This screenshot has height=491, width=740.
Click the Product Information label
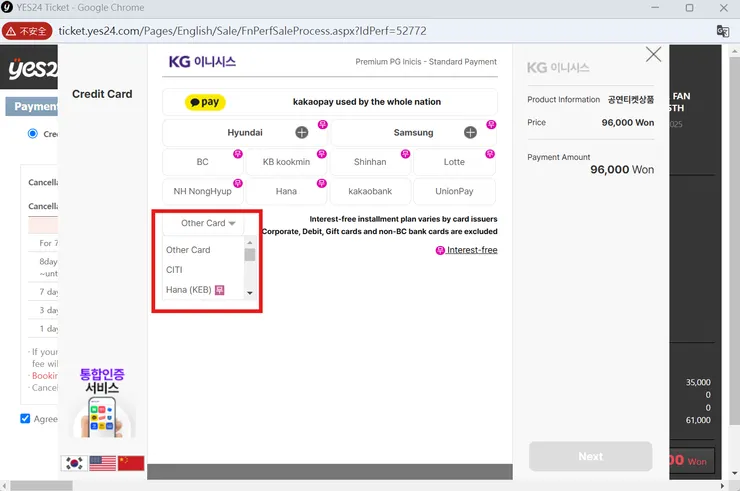tap(563, 100)
